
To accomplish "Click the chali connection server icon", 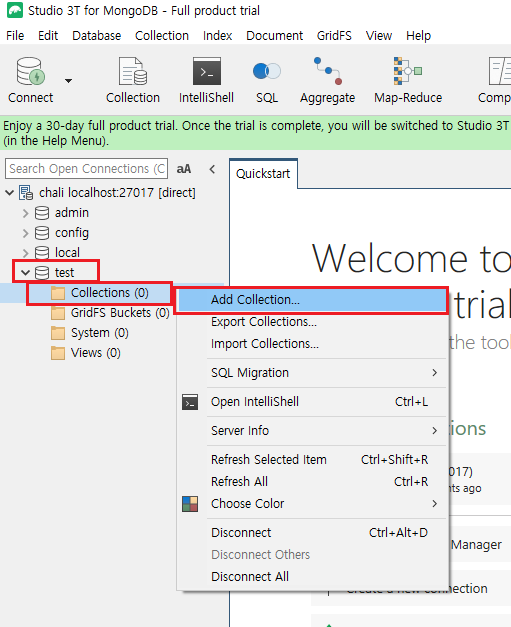I will [26, 193].
